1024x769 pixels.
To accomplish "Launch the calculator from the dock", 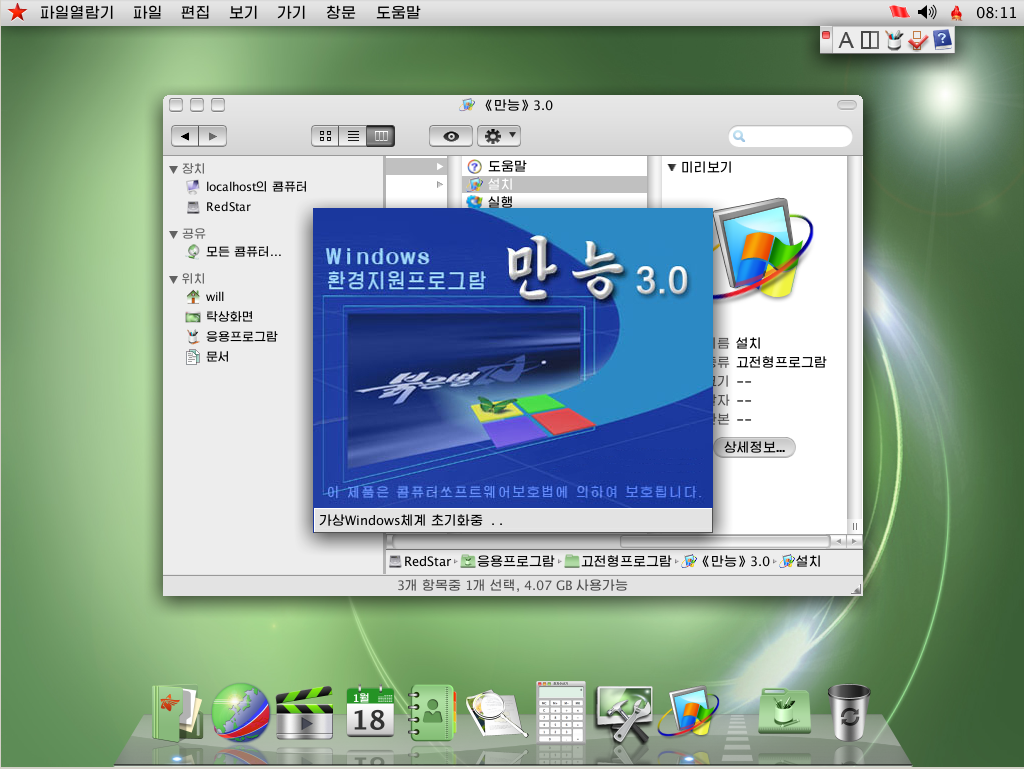I will coord(561,710).
